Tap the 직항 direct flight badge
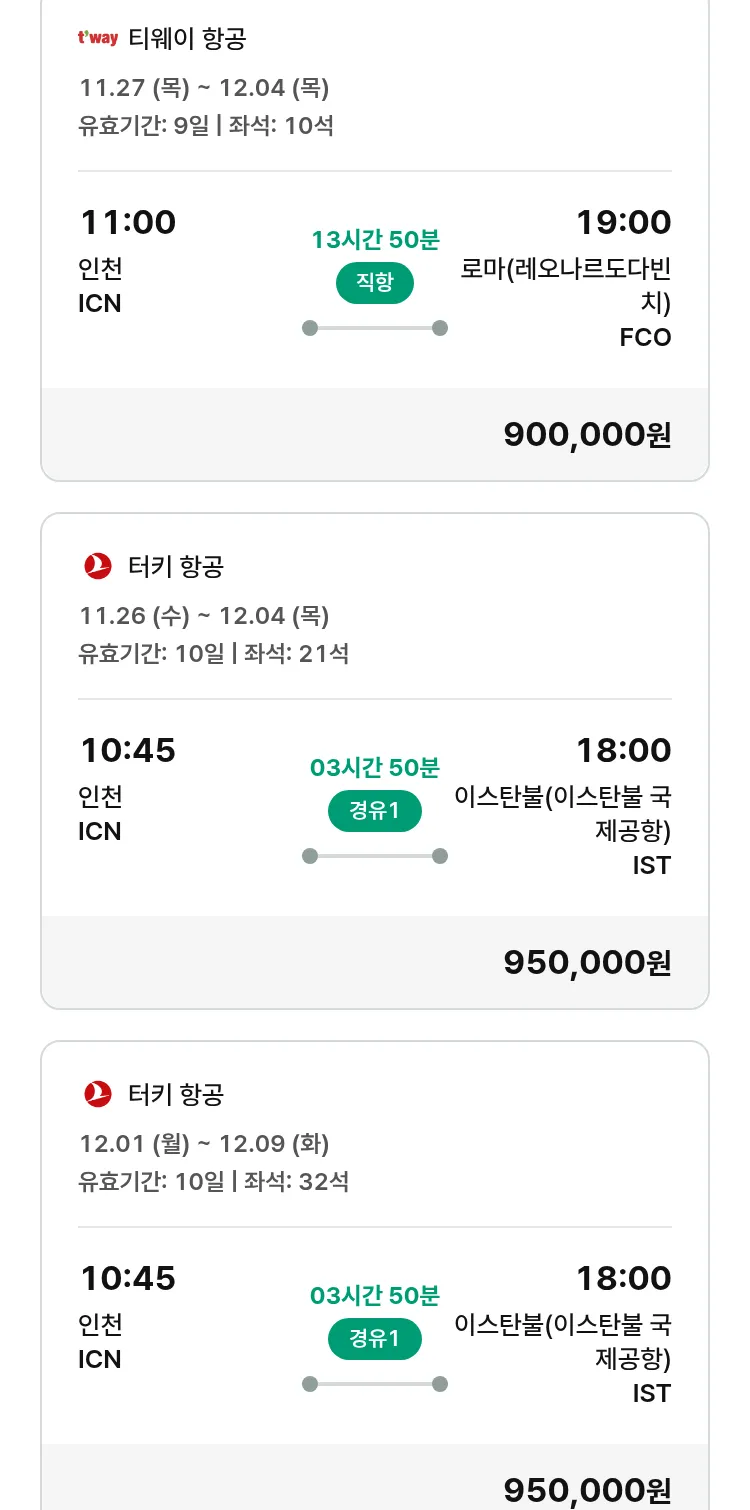The width and height of the screenshot is (750, 1510). tap(375, 283)
